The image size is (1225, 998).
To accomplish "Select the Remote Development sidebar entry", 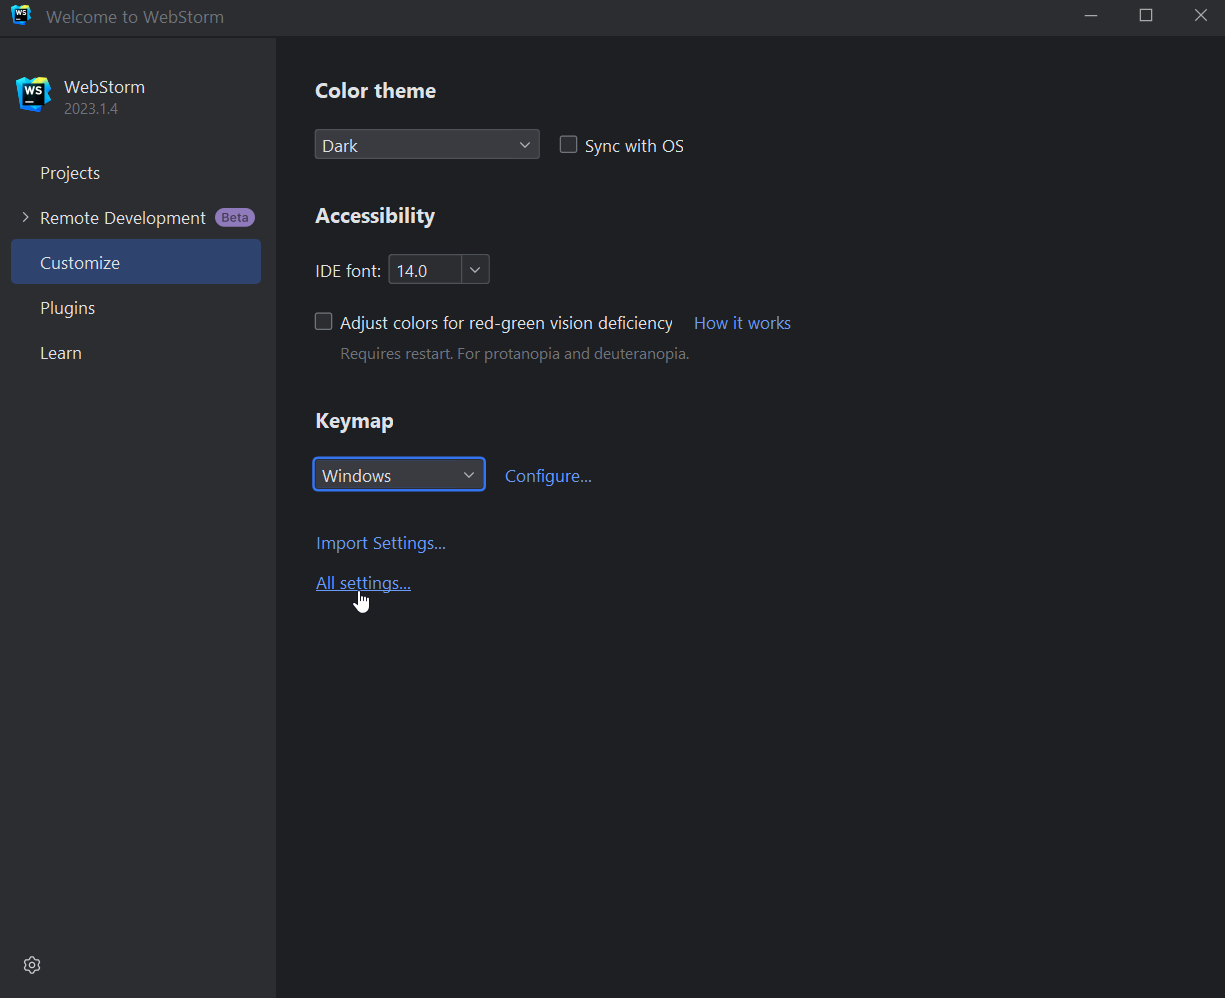I will (x=121, y=217).
